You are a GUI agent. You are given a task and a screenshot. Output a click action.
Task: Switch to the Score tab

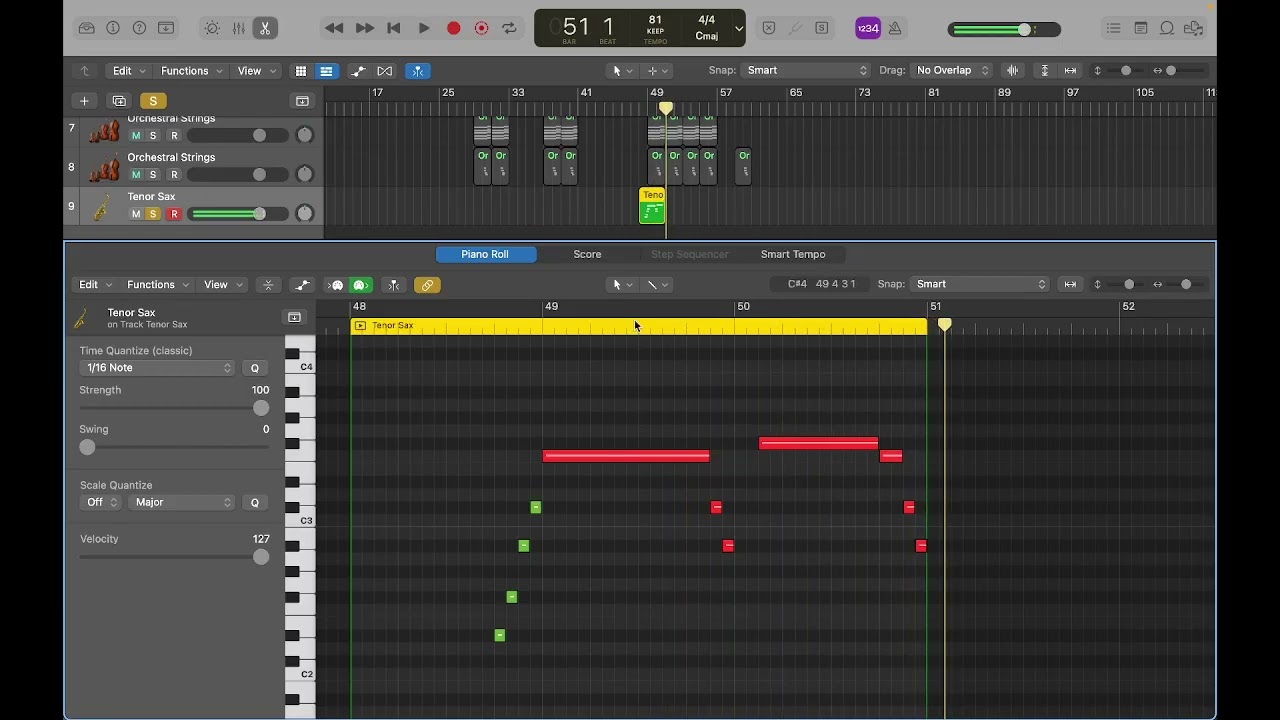[587, 254]
